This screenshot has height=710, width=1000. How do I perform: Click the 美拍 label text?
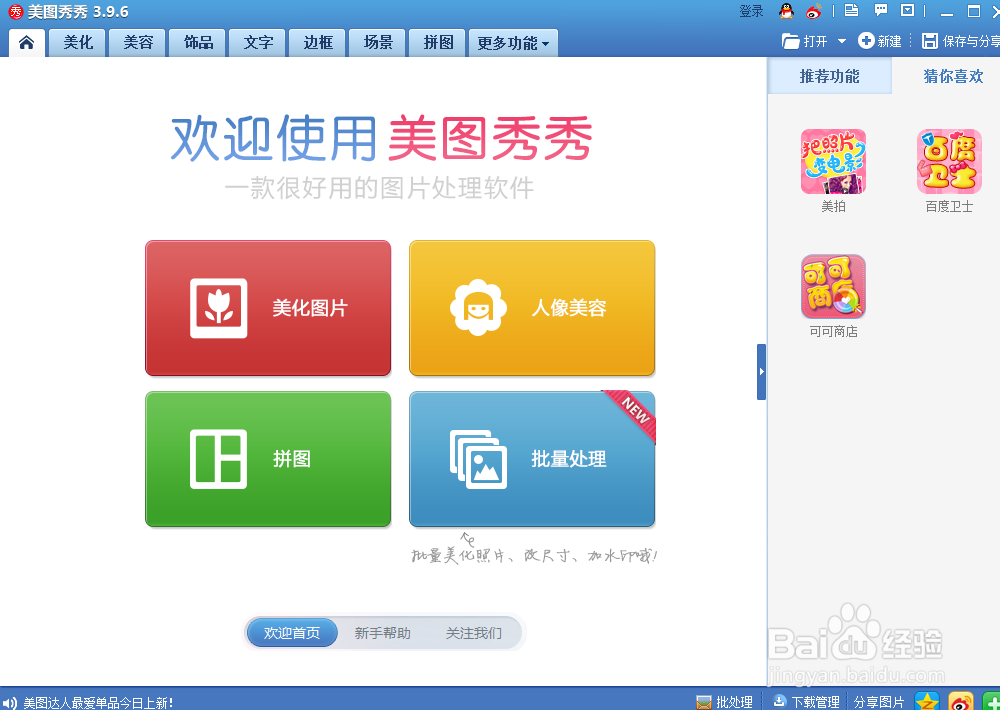[833, 206]
